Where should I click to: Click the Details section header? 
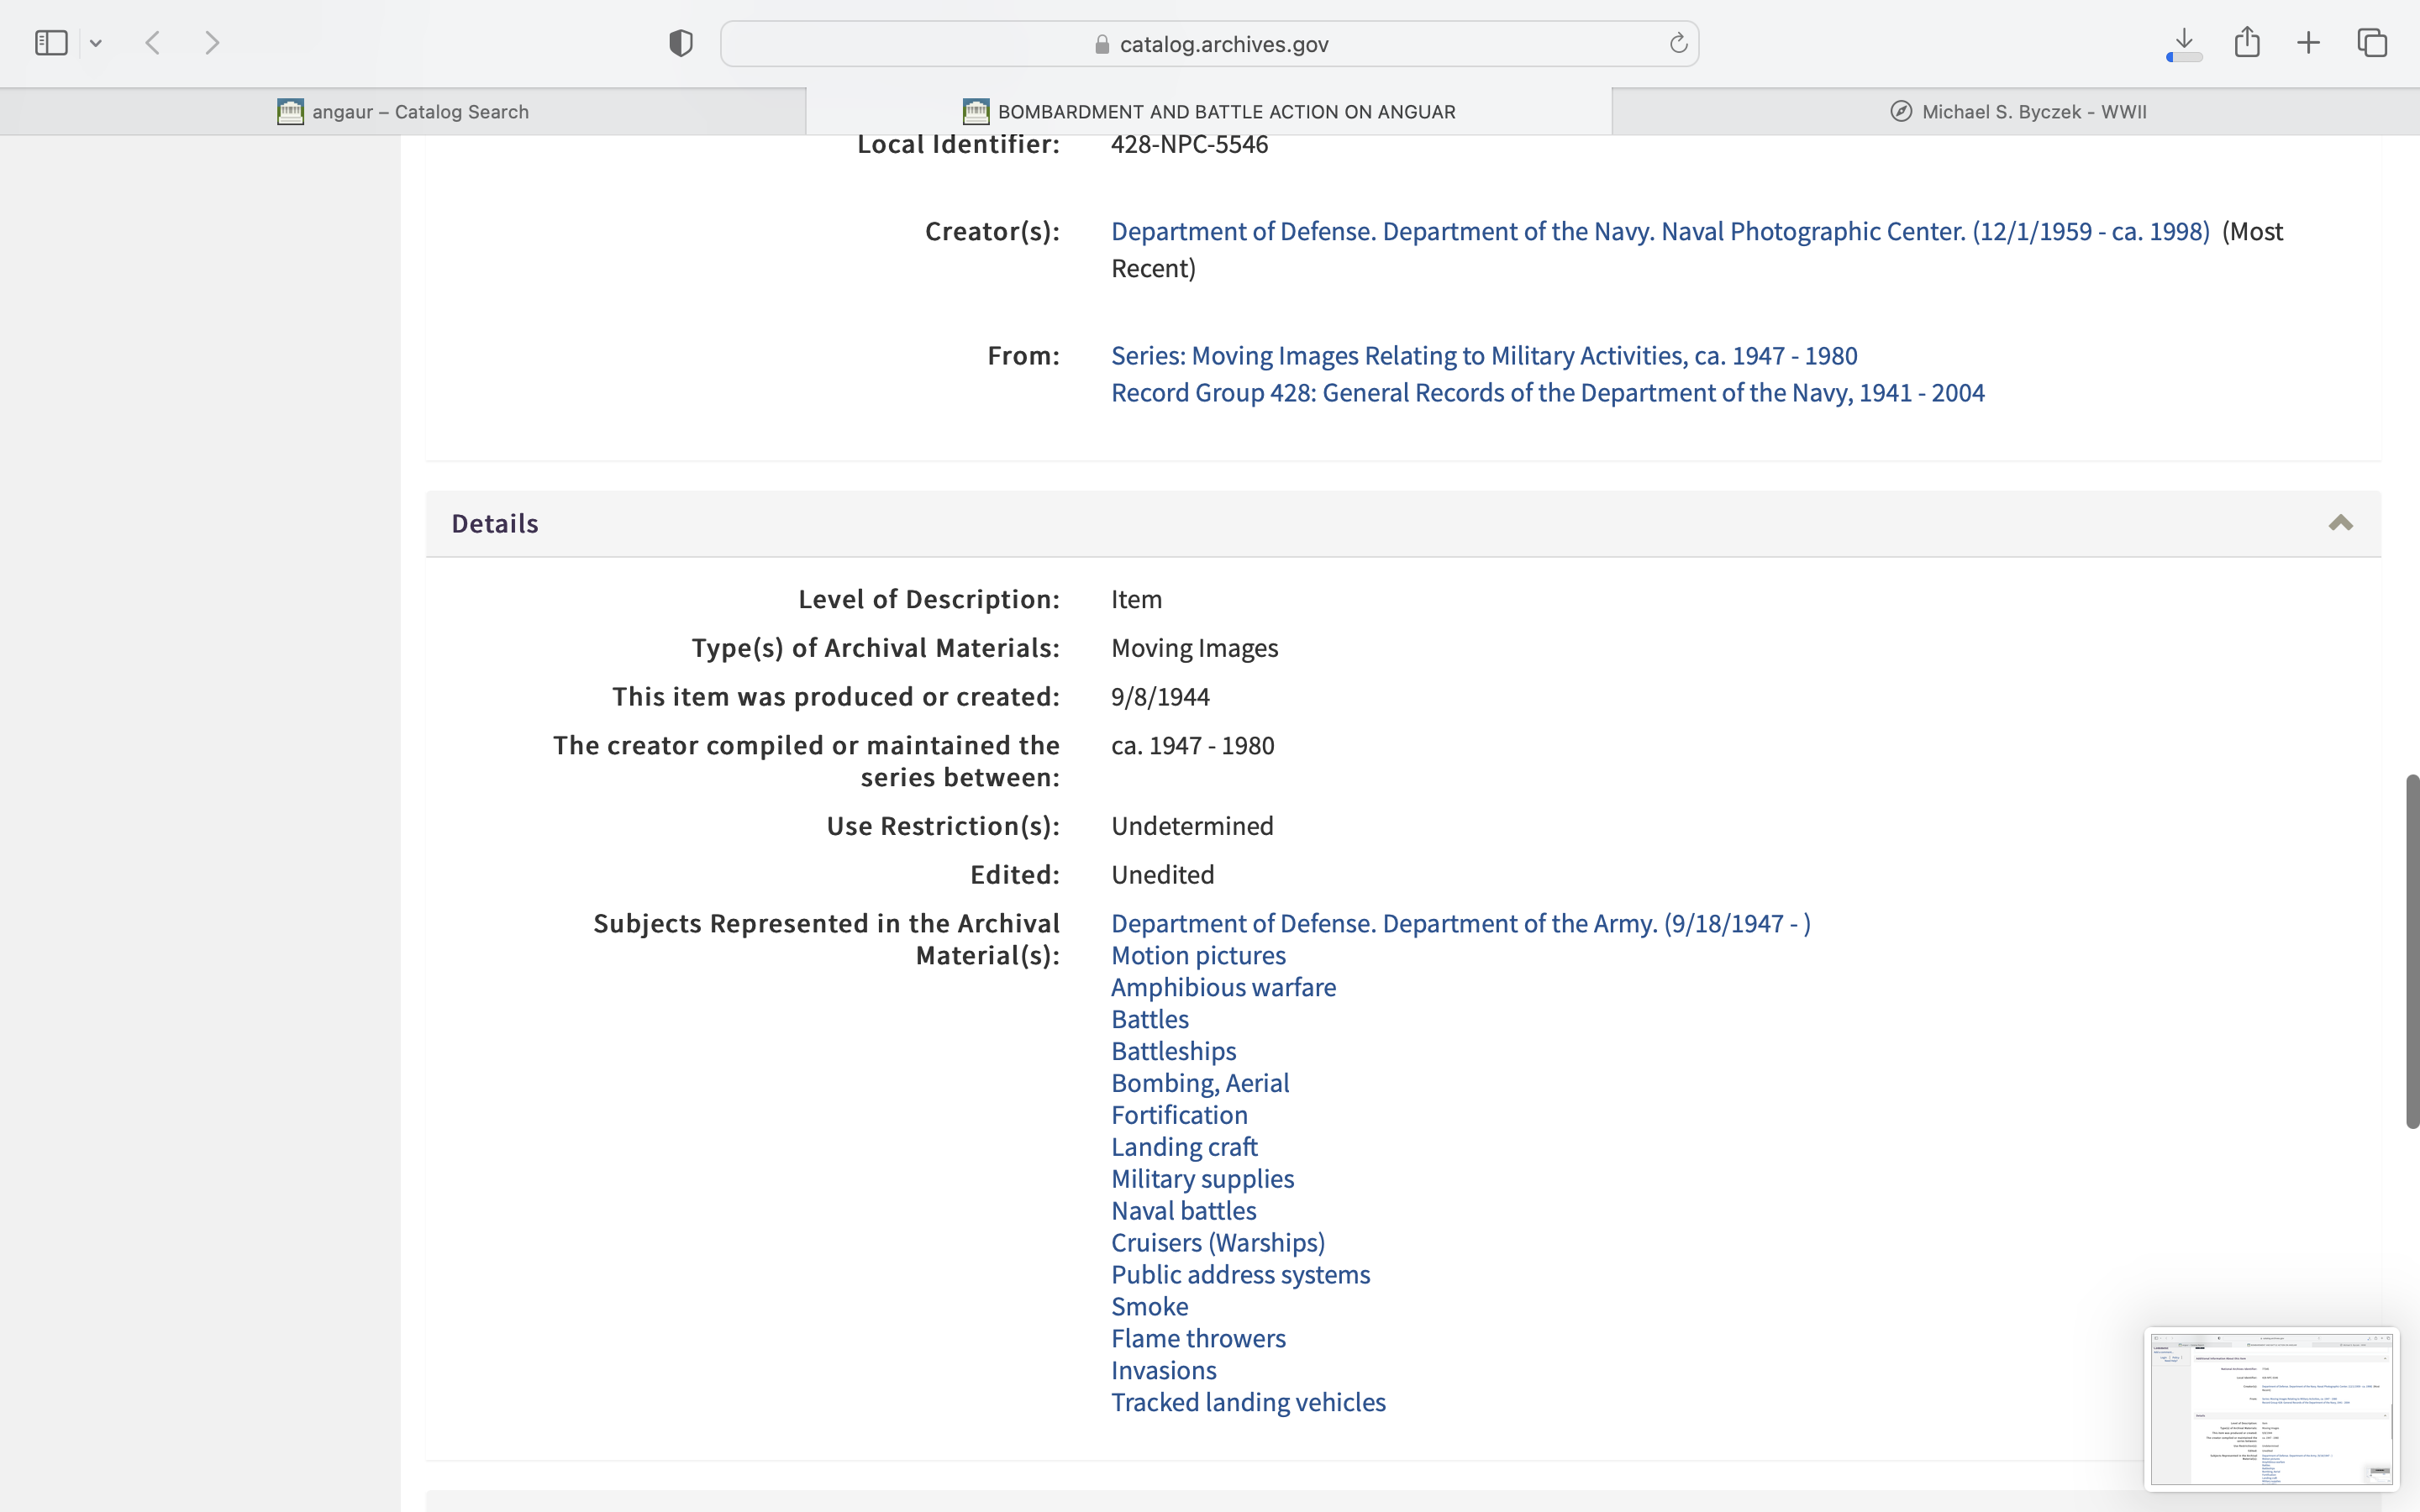495,523
